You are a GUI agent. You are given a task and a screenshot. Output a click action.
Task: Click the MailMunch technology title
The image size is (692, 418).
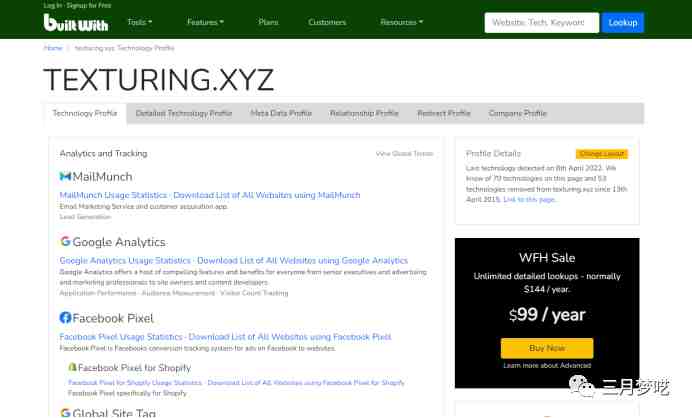tap(102, 177)
